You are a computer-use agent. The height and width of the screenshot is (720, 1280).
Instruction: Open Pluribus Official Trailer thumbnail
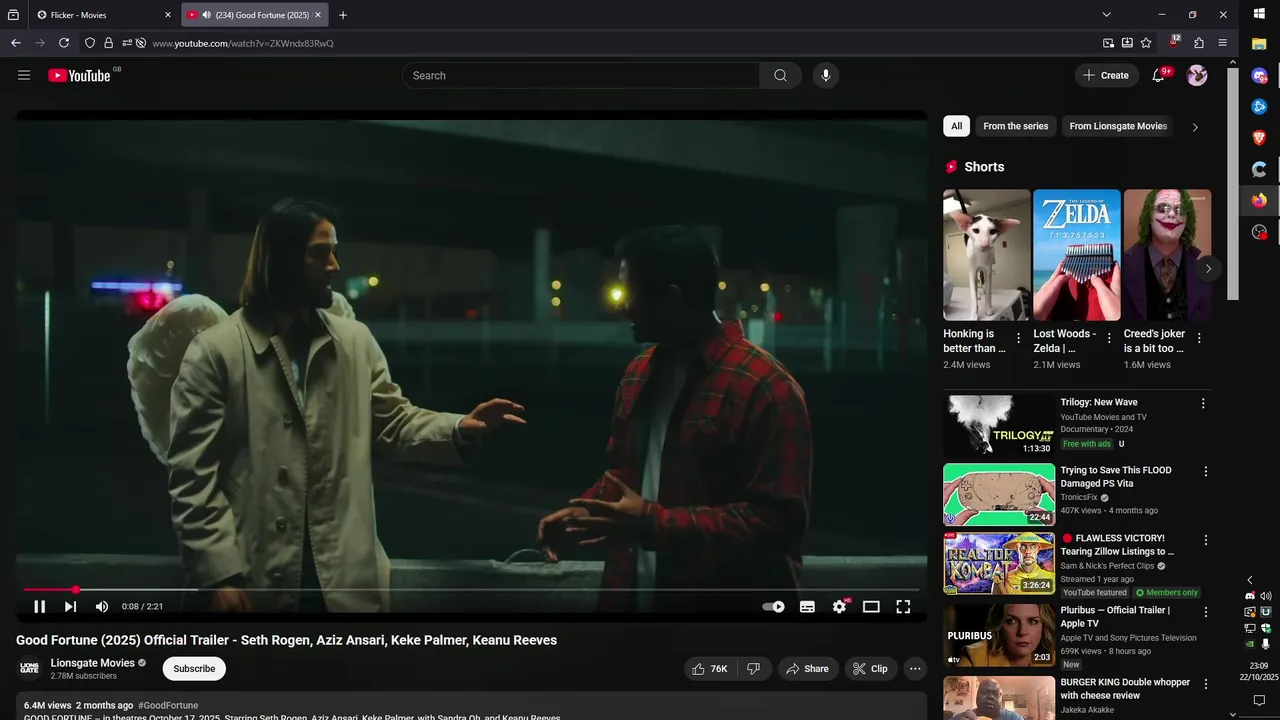click(x=999, y=635)
